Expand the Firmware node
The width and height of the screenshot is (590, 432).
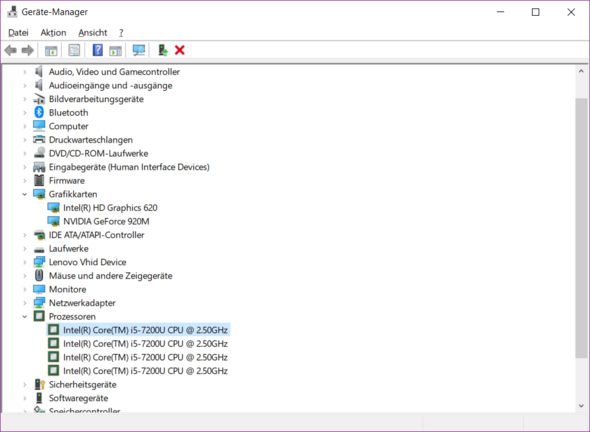pyautogui.click(x=24, y=181)
